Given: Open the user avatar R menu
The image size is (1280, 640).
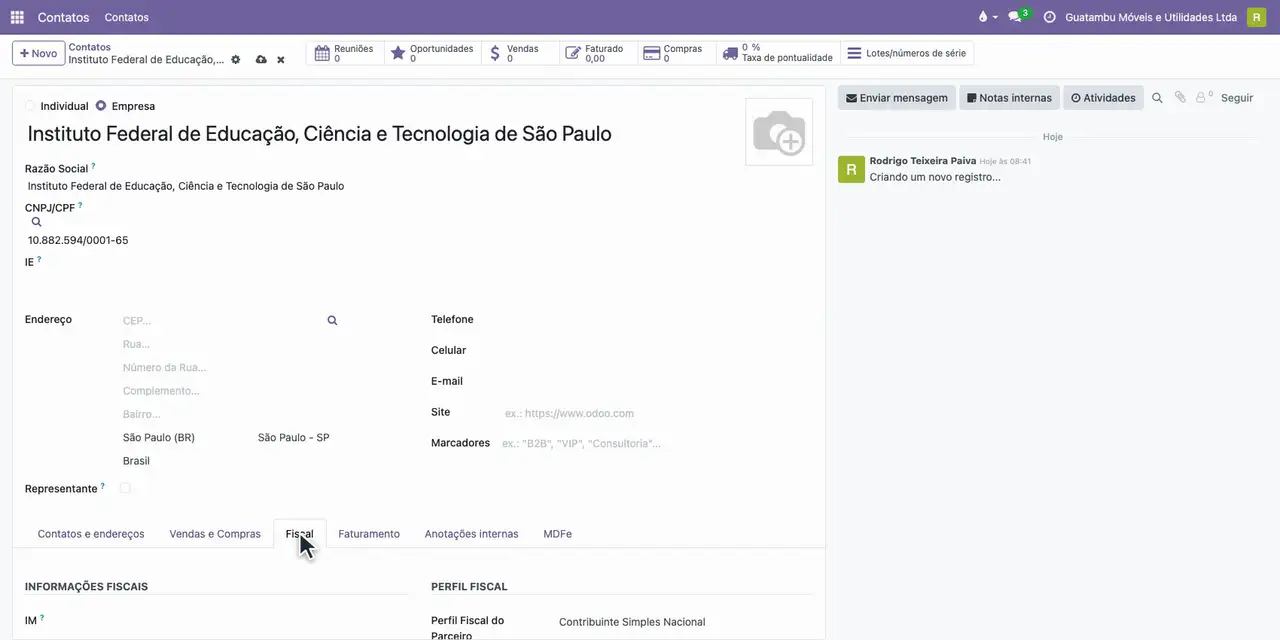Looking at the screenshot, I should (1256, 17).
